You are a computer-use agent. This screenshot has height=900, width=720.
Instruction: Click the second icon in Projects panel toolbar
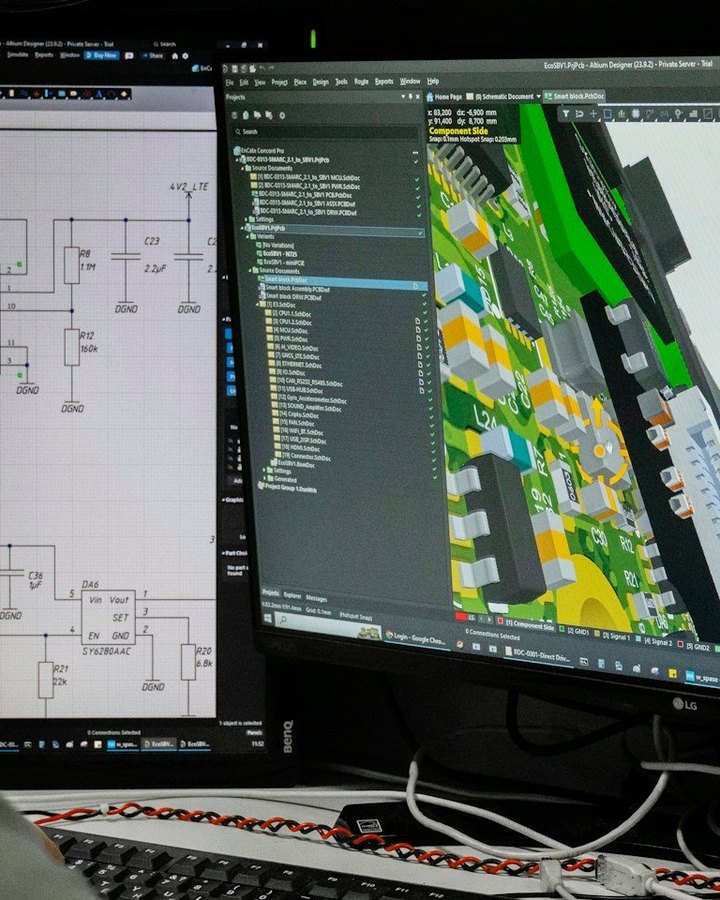(246, 115)
